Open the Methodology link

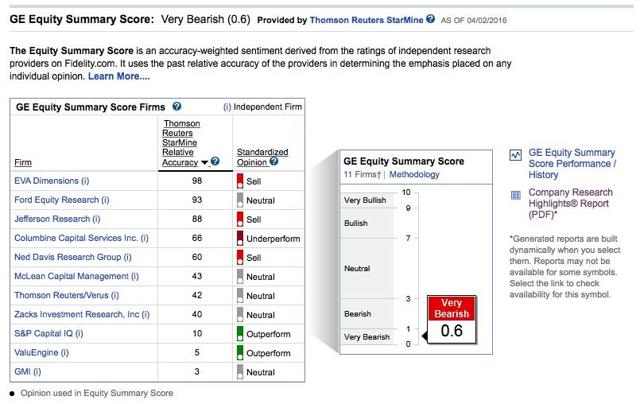(414, 174)
